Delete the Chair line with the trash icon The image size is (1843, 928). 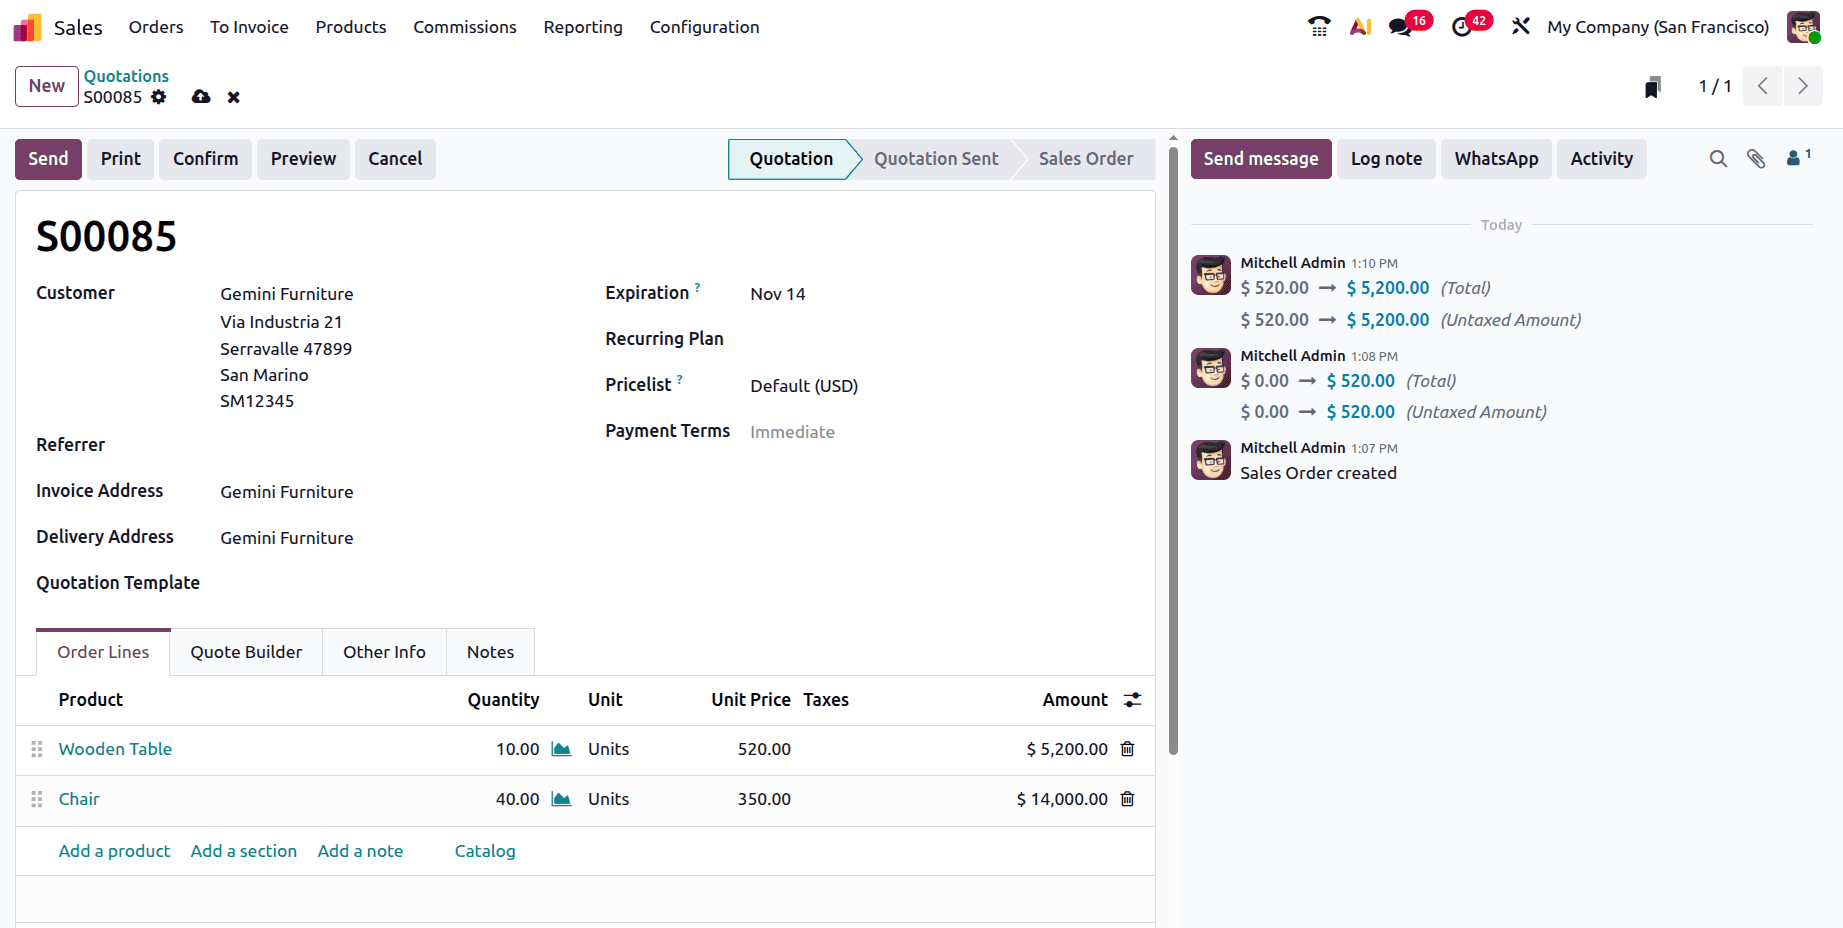pos(1127,799)
